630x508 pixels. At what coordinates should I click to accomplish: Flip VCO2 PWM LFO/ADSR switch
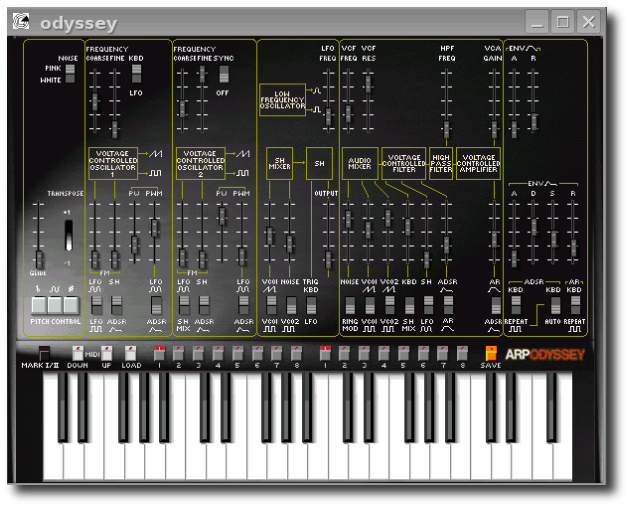pyautogui.click(x=243, y=306)
